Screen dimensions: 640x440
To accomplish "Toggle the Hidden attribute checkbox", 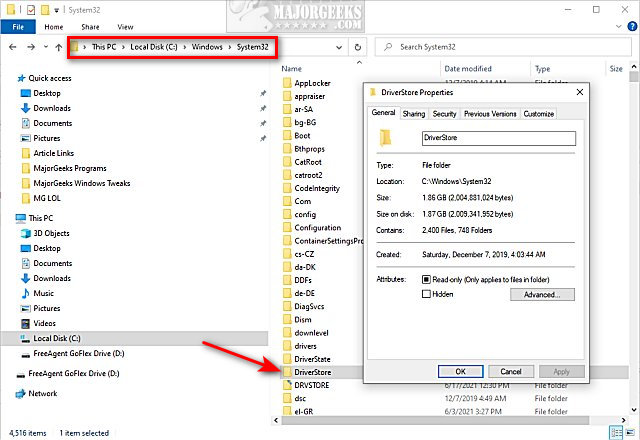I will (426, 294).
